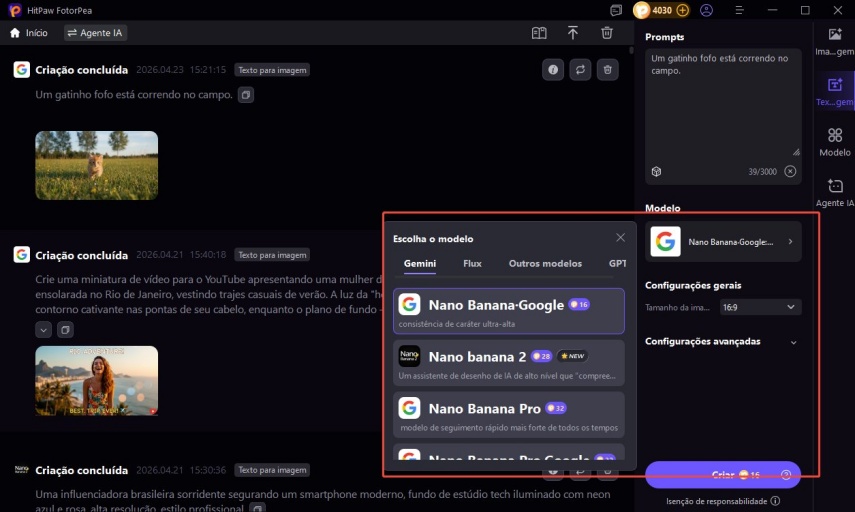
Task: Copy the kitten prompt text
Action: (x=246, y=95)
